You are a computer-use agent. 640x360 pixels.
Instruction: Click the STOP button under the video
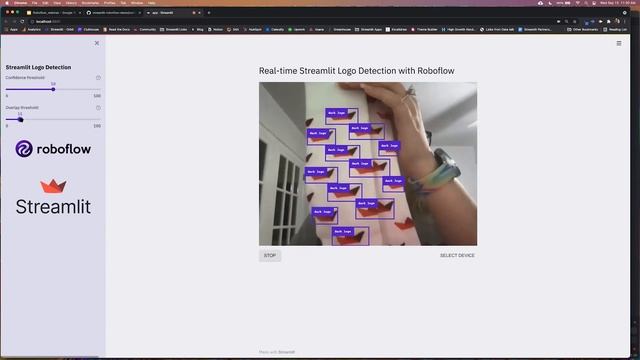(270, 256)
